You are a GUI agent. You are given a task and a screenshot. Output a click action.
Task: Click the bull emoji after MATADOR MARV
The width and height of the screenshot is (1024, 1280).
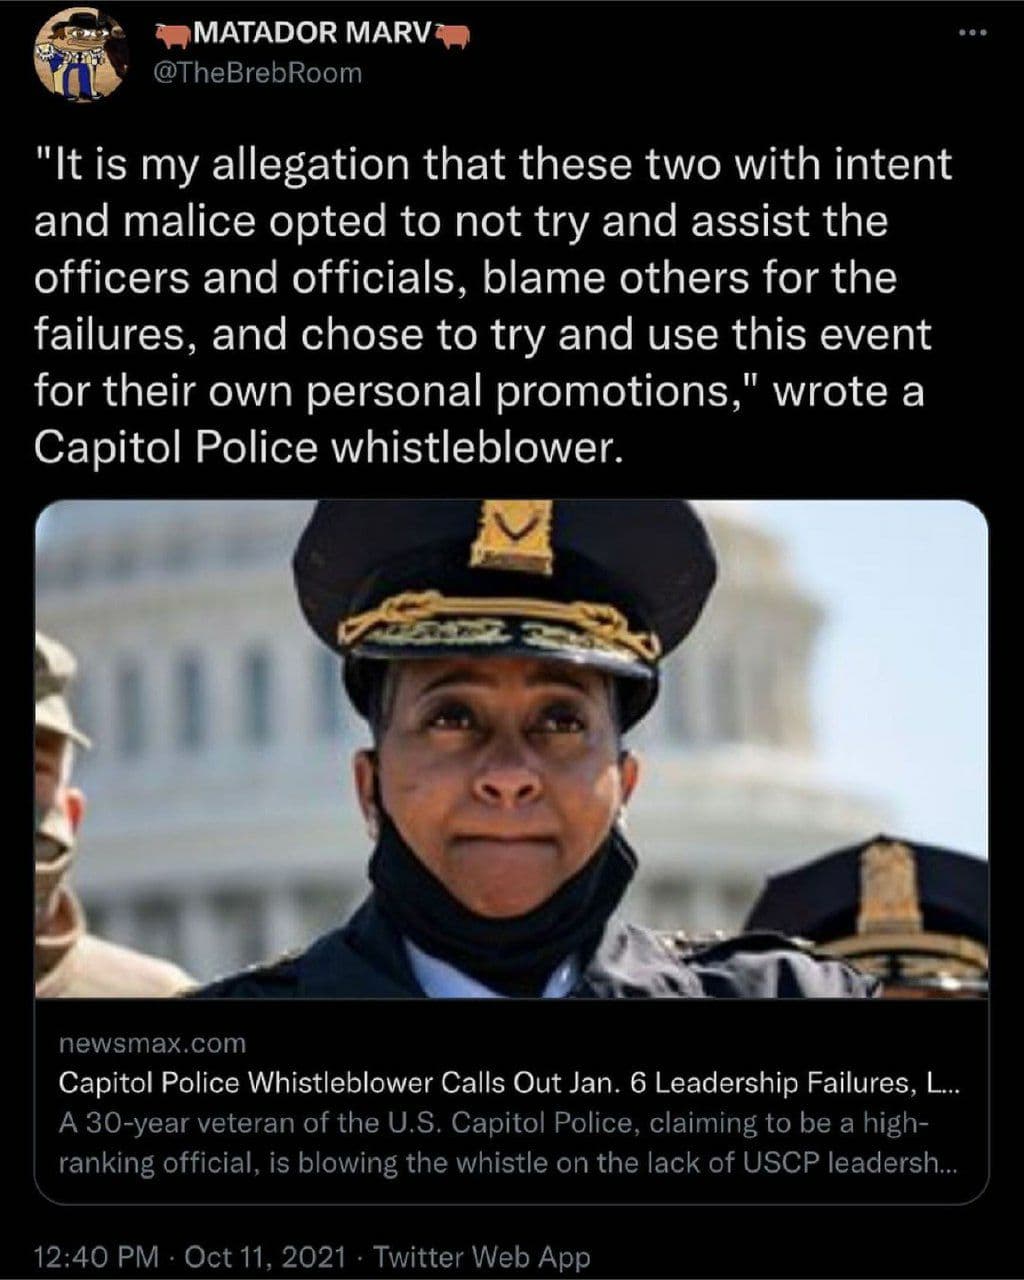(x=452, y=37)
